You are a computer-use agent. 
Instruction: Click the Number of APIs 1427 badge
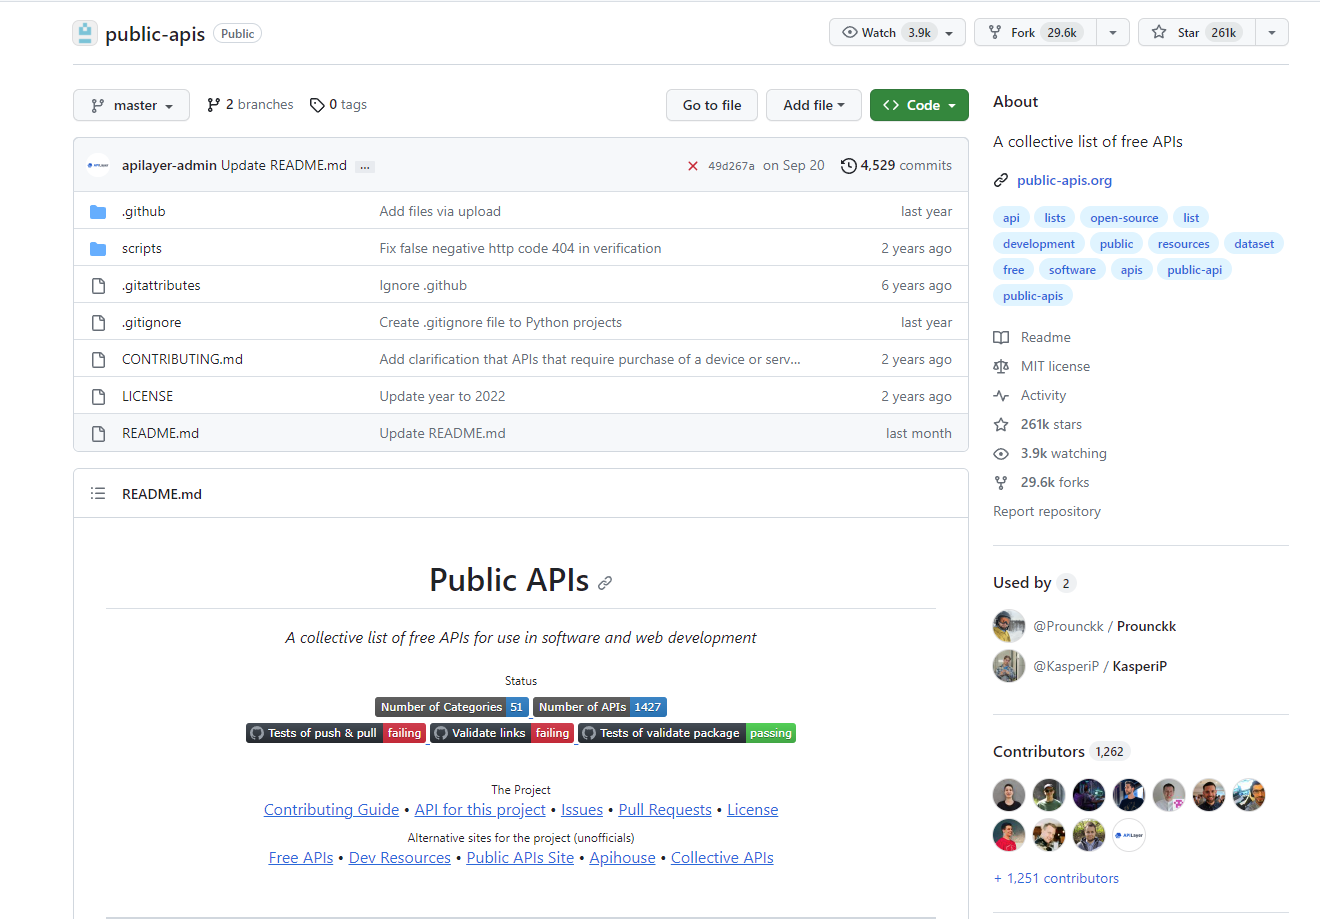click(x=600, y=707)
